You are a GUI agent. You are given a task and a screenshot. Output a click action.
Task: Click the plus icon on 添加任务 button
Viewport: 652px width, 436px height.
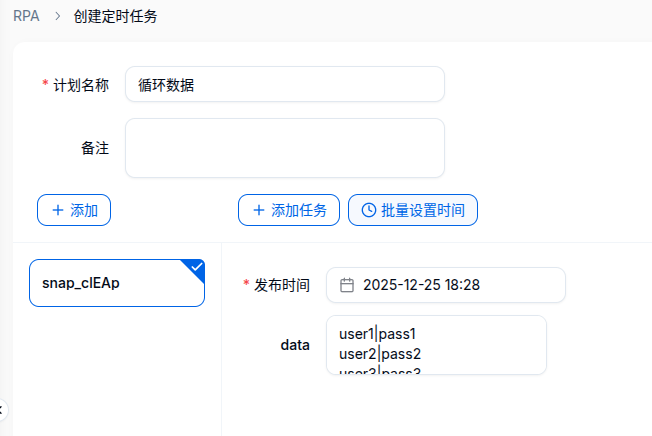click(x=259, y=211)
